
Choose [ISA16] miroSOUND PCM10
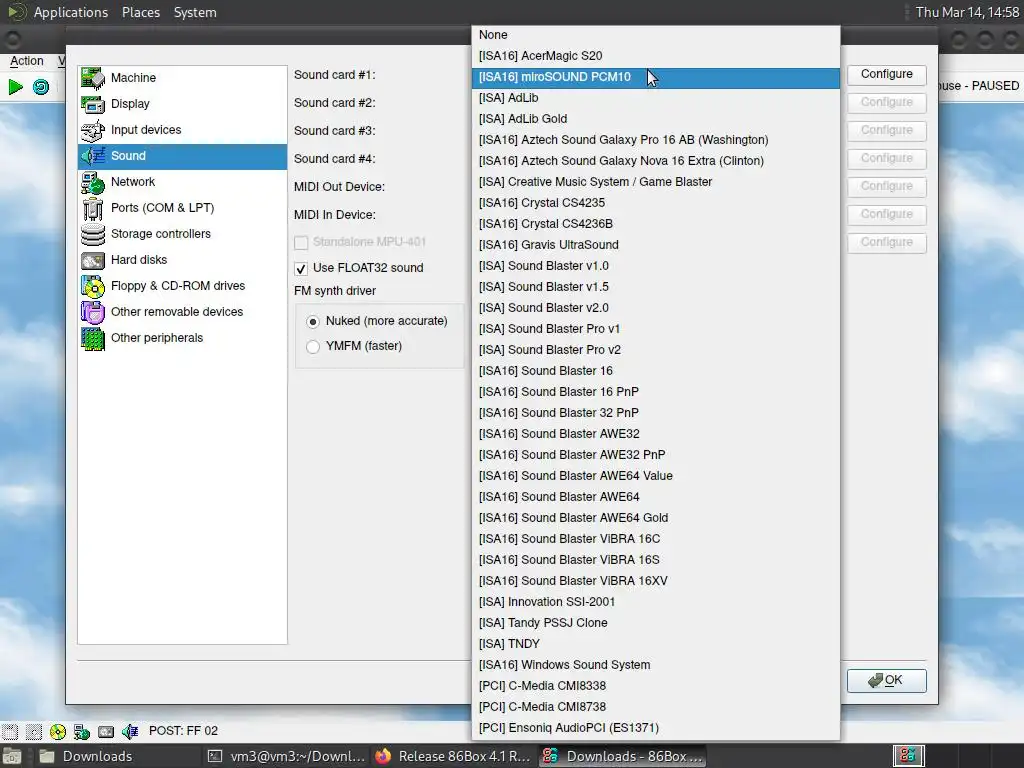pyautogui.click(x=656, y=77)
